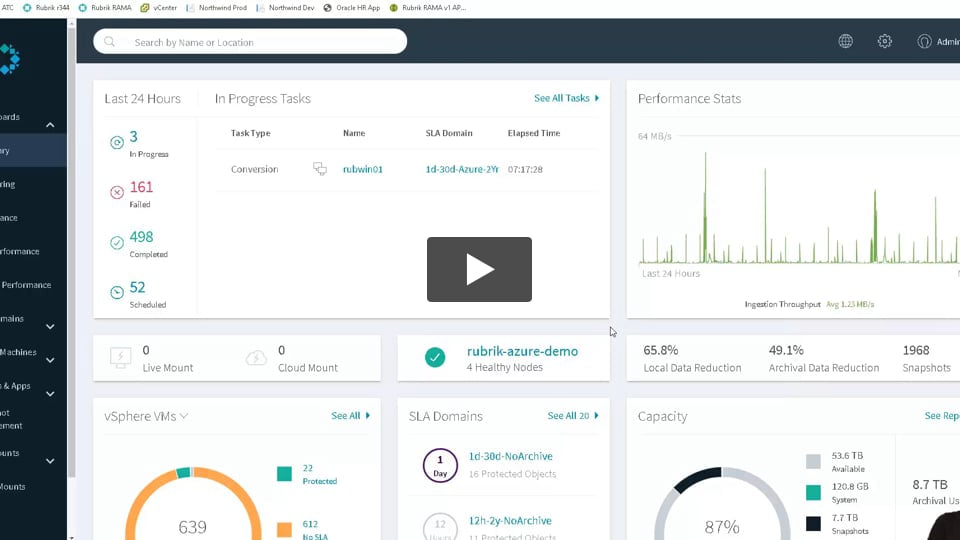The width and height of the screenshot is (960, 540).
Task: Click the search magnifier icon
Action: coord(110,42)
